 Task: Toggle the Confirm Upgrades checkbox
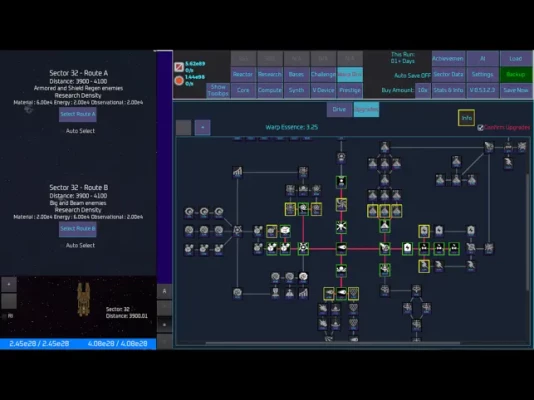[480, 128]
